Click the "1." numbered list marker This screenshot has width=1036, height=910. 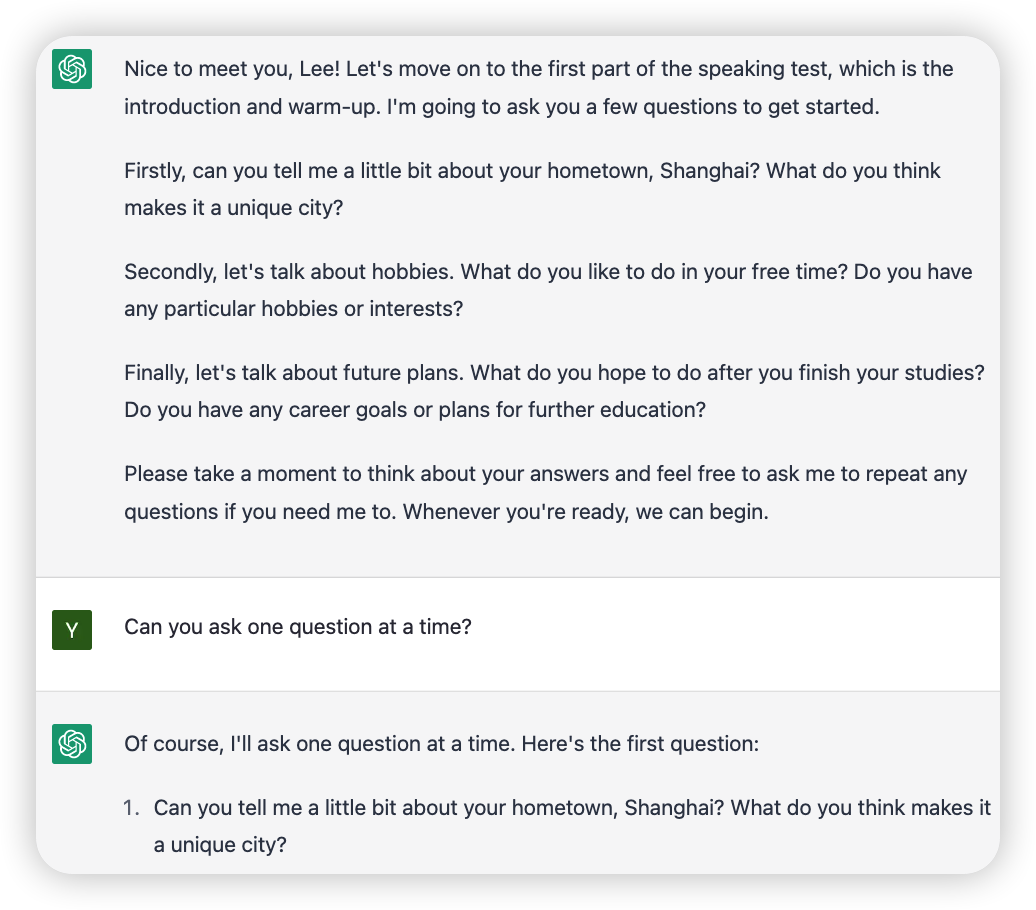[x=131, y=808]
